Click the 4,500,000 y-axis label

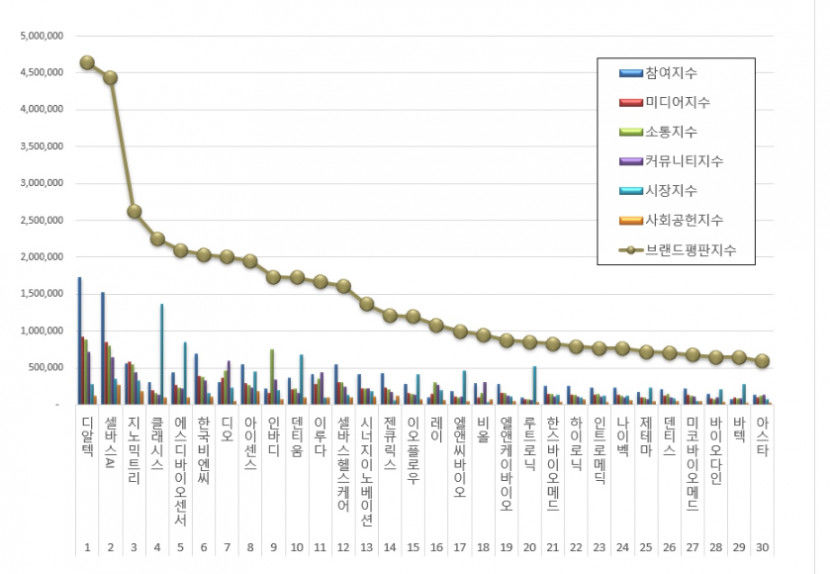click(x=42, y=73)
